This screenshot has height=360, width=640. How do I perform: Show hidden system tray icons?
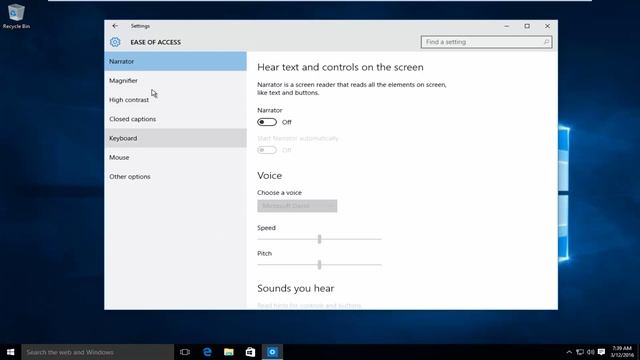(569, 352)
